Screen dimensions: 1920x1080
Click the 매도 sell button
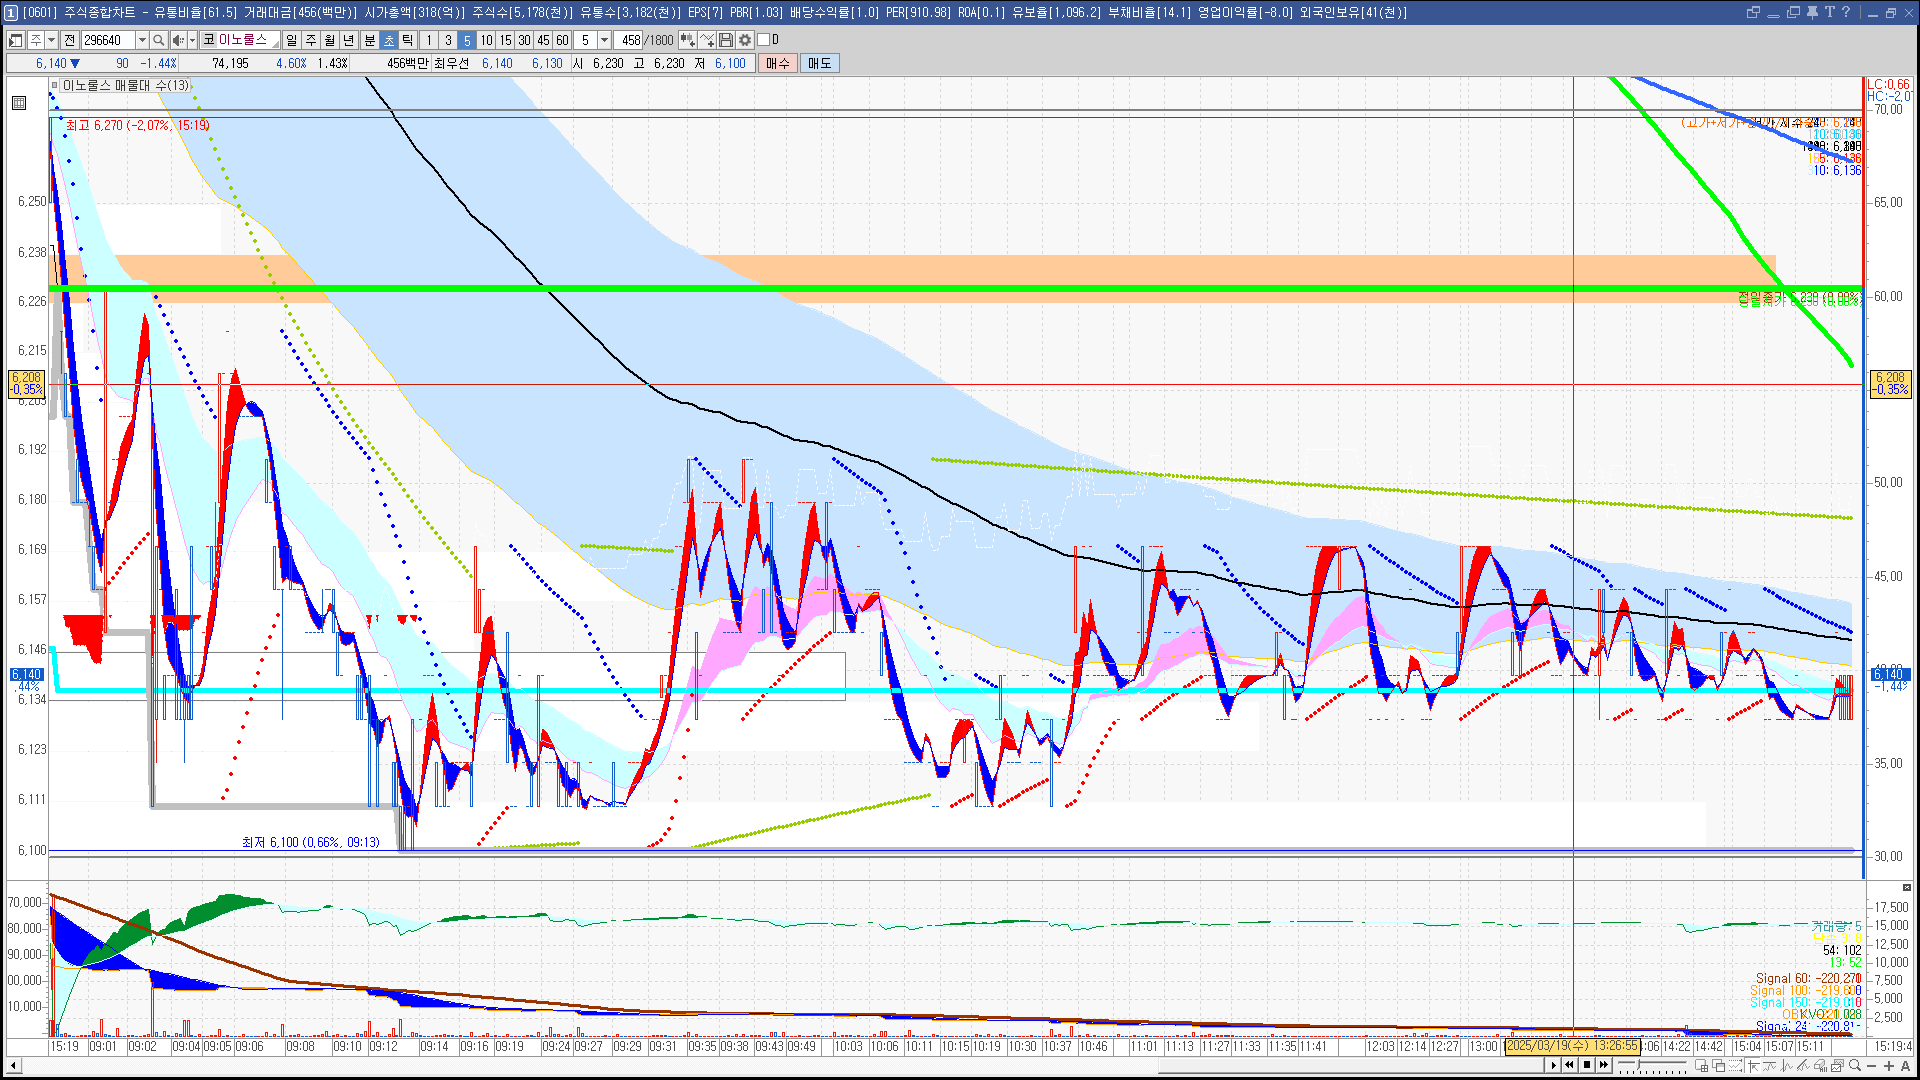pos(820,63)
